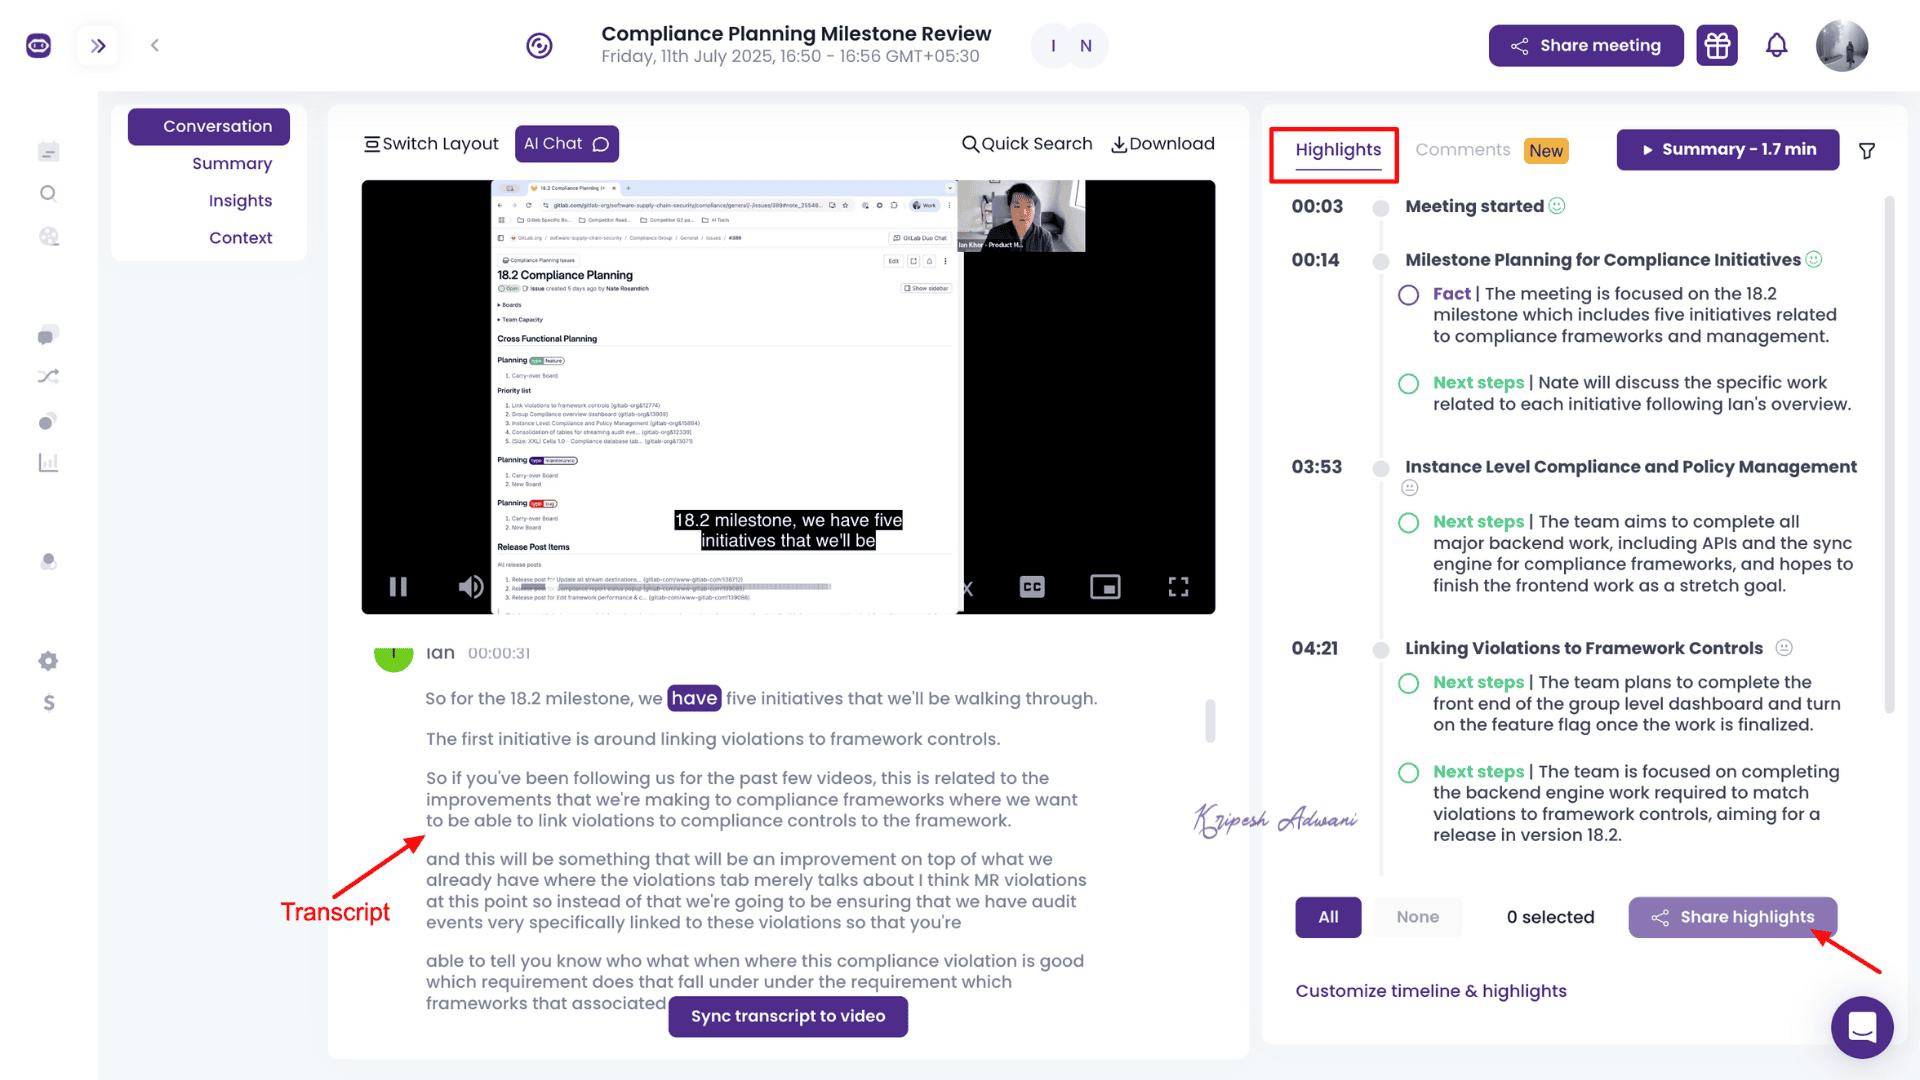The height and width of the screenshot is (1080, 1920).
Task: Open the Insights section
Action: pyautogui.click(x=240, y=201)
